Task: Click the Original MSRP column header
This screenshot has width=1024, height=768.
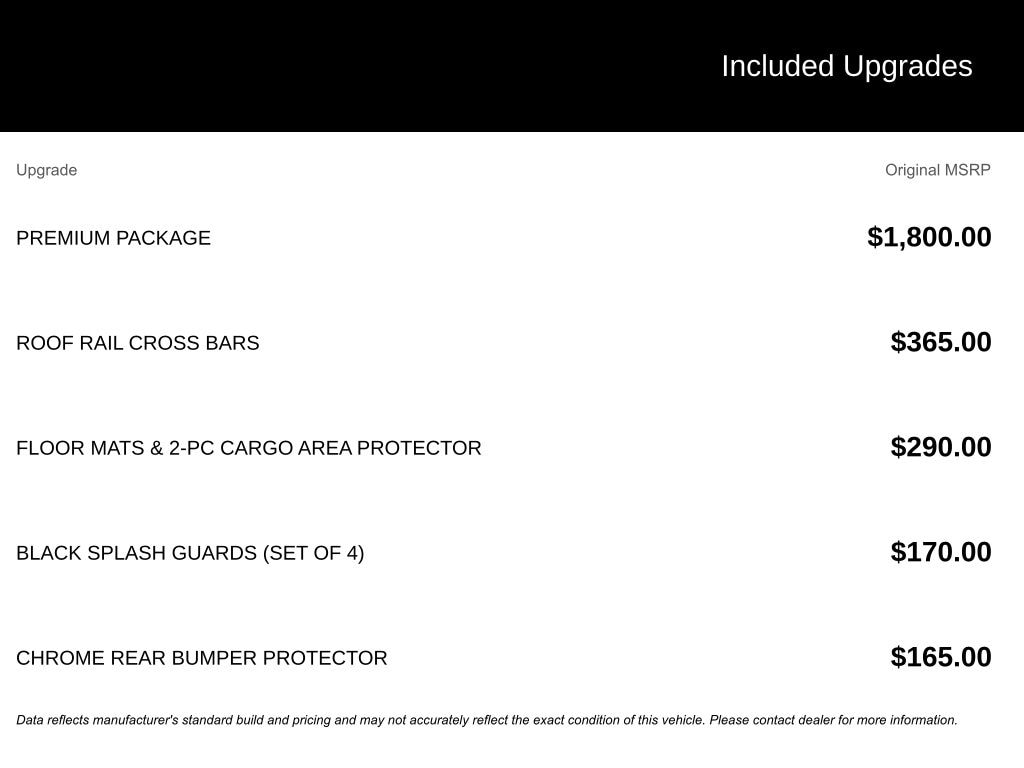Action: tap(937, 170)
